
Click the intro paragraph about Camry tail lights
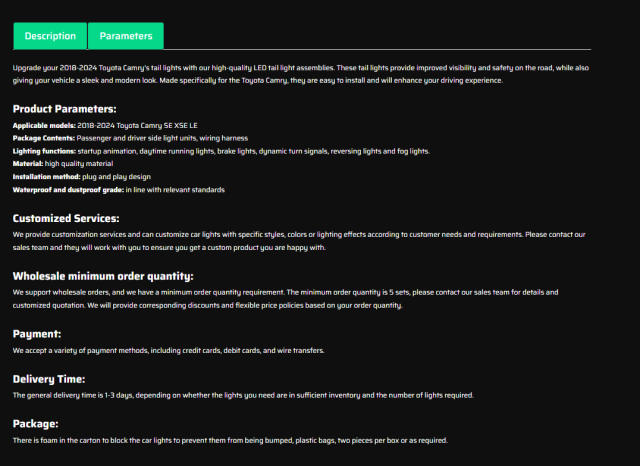coord(300,74)
